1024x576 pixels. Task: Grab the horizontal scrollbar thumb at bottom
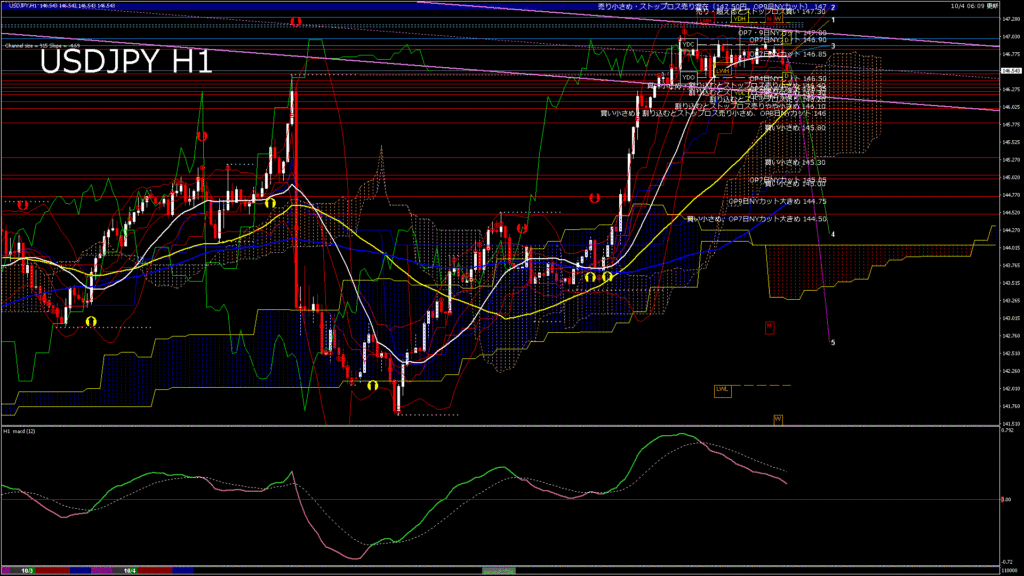[x=497, y=570]
